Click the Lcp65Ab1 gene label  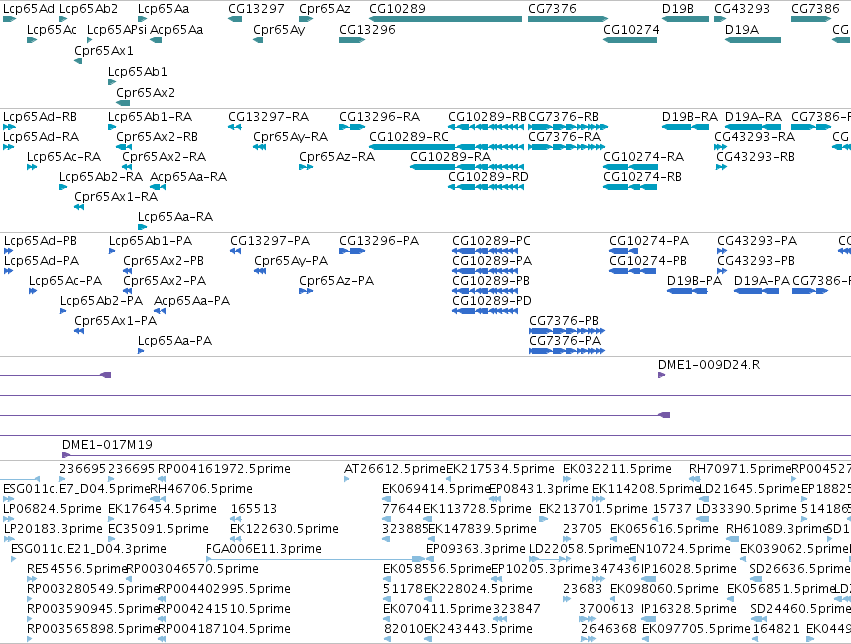pos(138,72)
